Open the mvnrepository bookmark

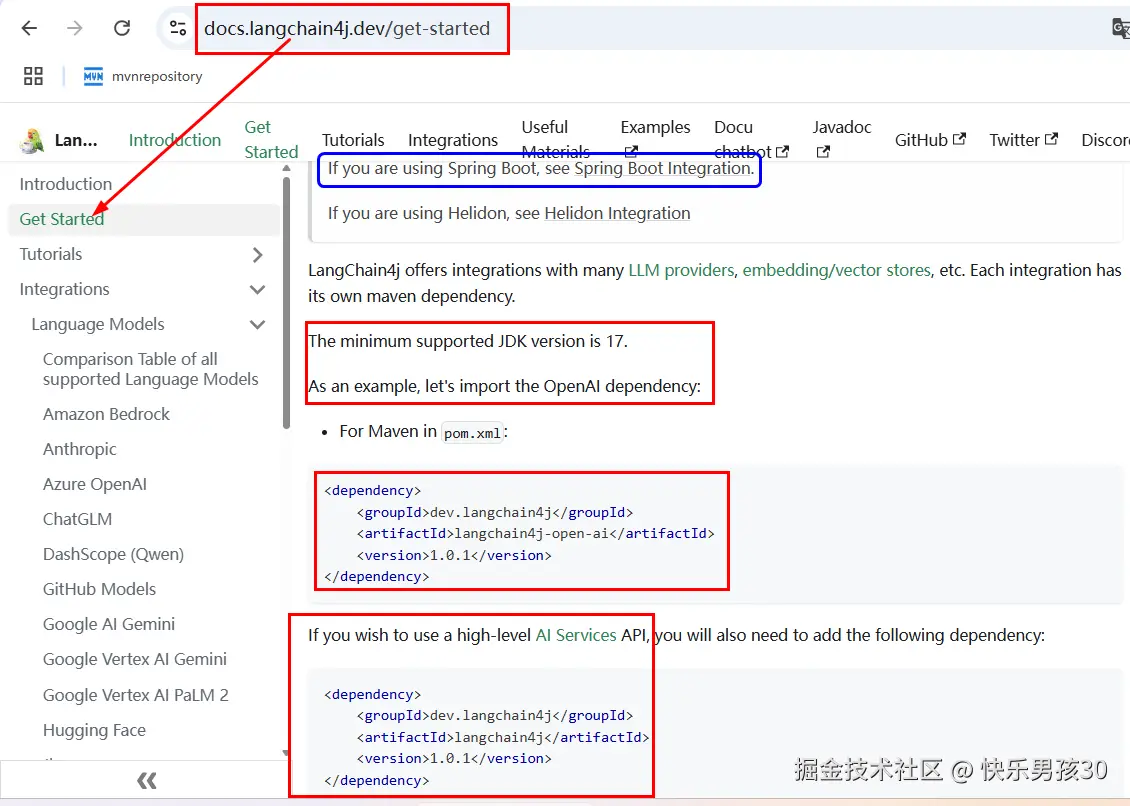pos(143,76)
